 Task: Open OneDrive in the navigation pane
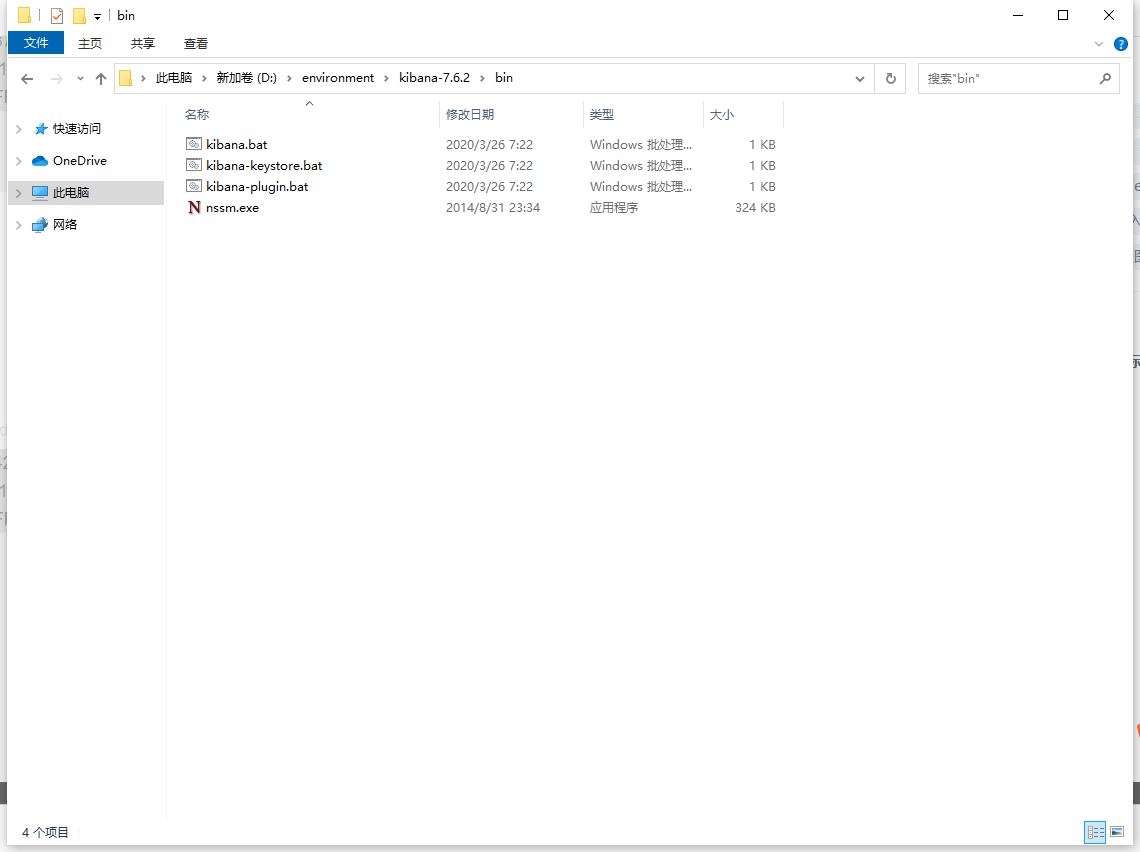(x=80, y=161)
